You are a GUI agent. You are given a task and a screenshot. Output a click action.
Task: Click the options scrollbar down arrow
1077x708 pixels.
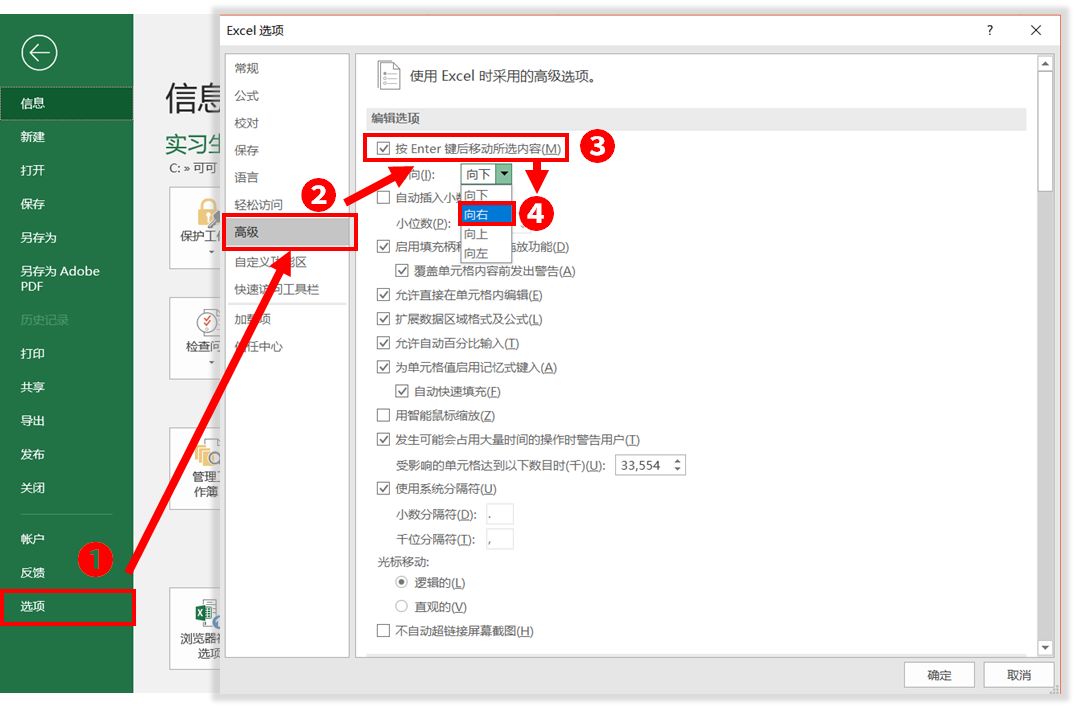tap(1045, 648)
